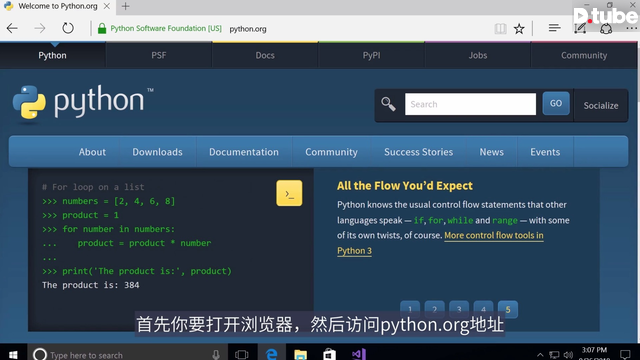Select slide 1 in the carousel
Image resolution: width=640 pixels, height=360 pixels.
[410, 309]
